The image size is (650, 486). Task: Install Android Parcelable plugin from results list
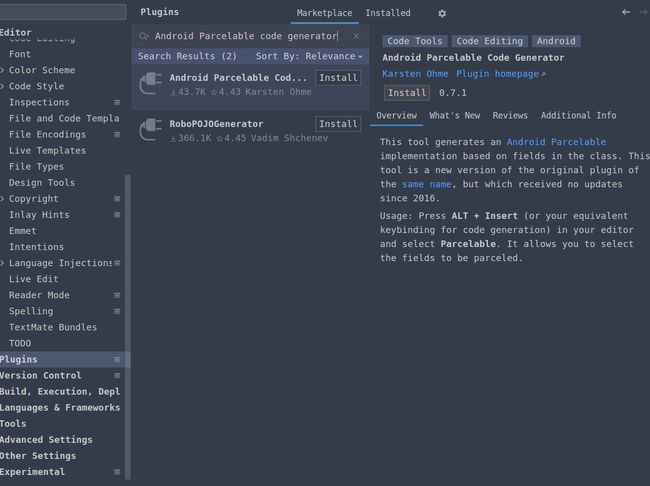click(x=338, y=78)
